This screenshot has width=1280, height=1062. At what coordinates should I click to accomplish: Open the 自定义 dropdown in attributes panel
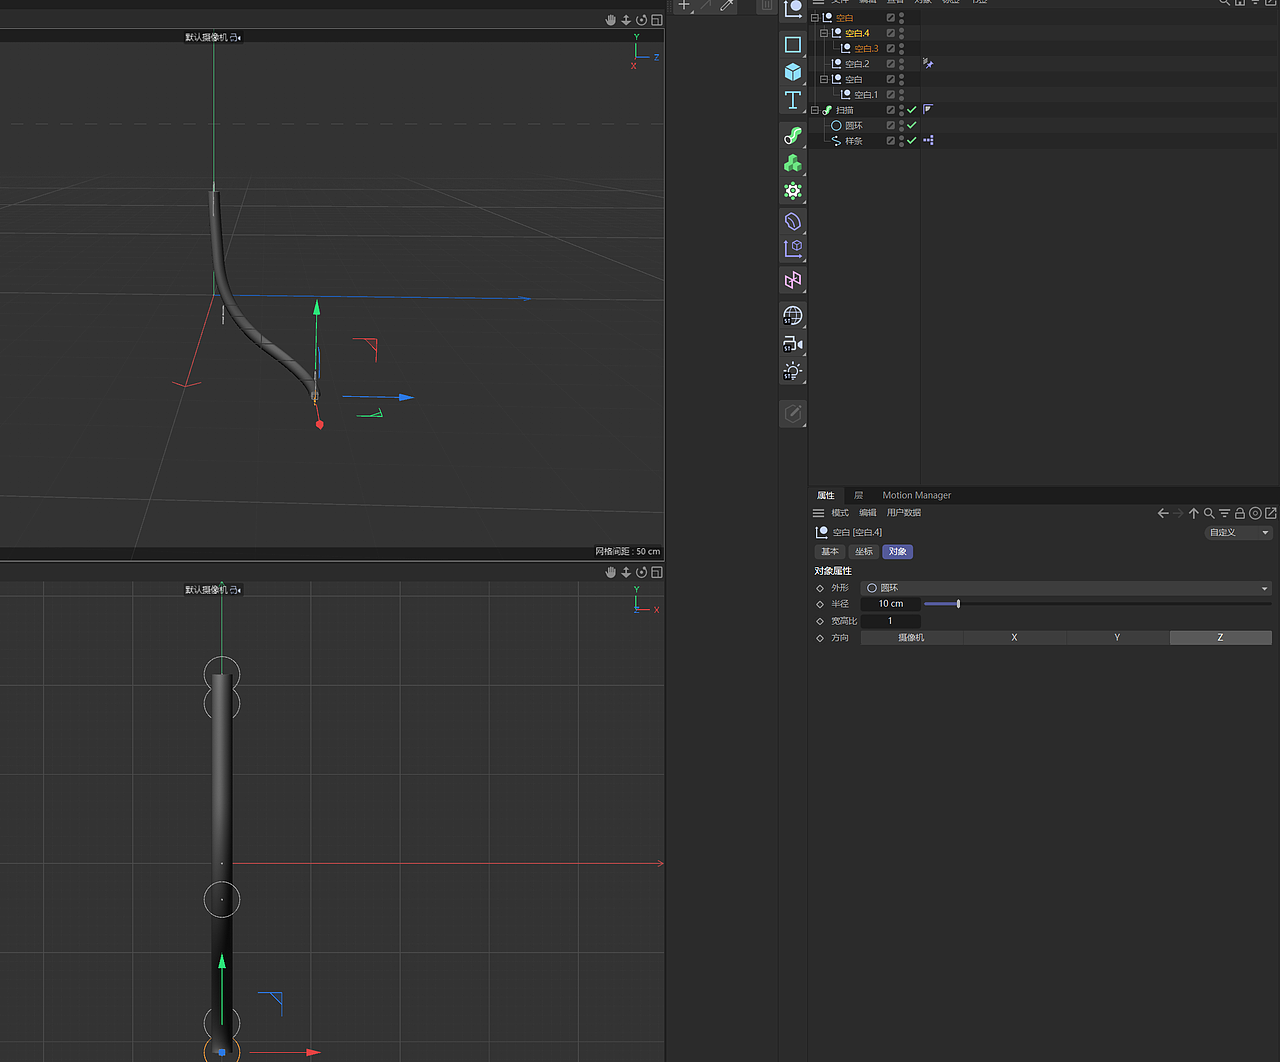pyautogui.click(x=1237, y=532)
